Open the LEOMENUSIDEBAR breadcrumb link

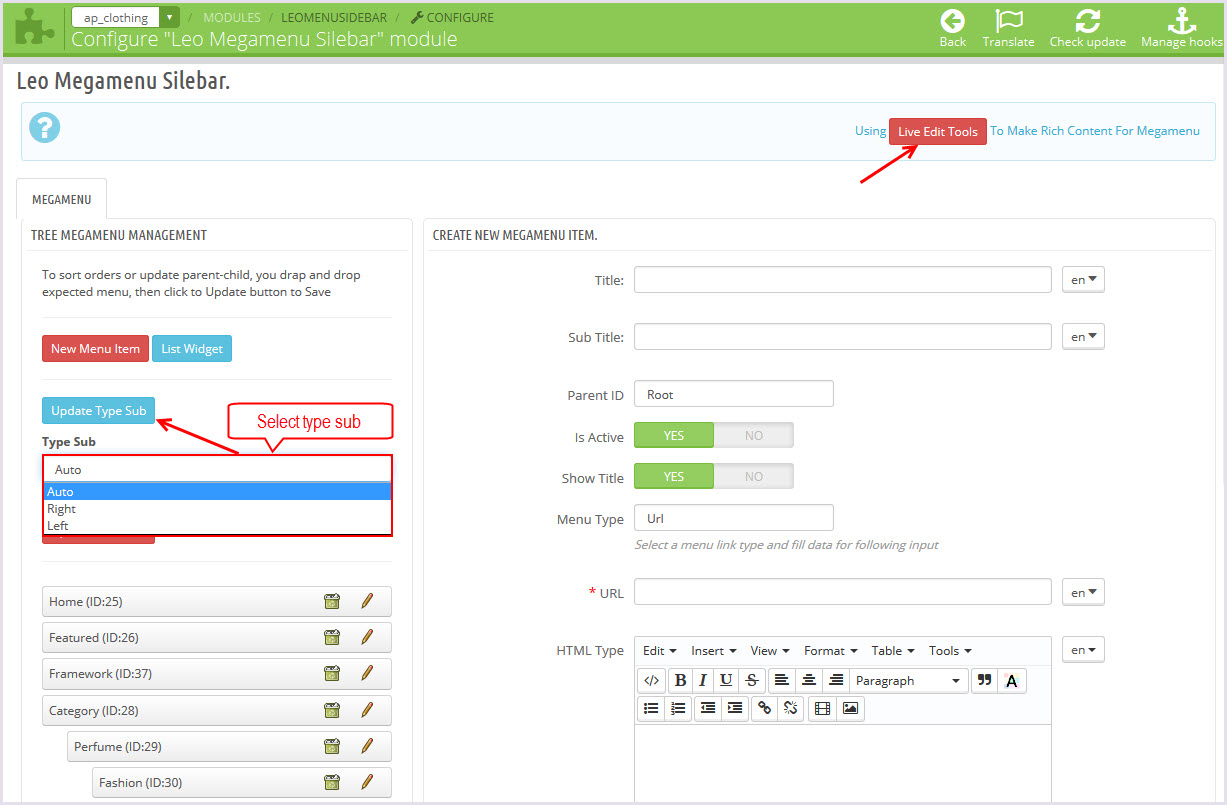(x=334, y=17)
